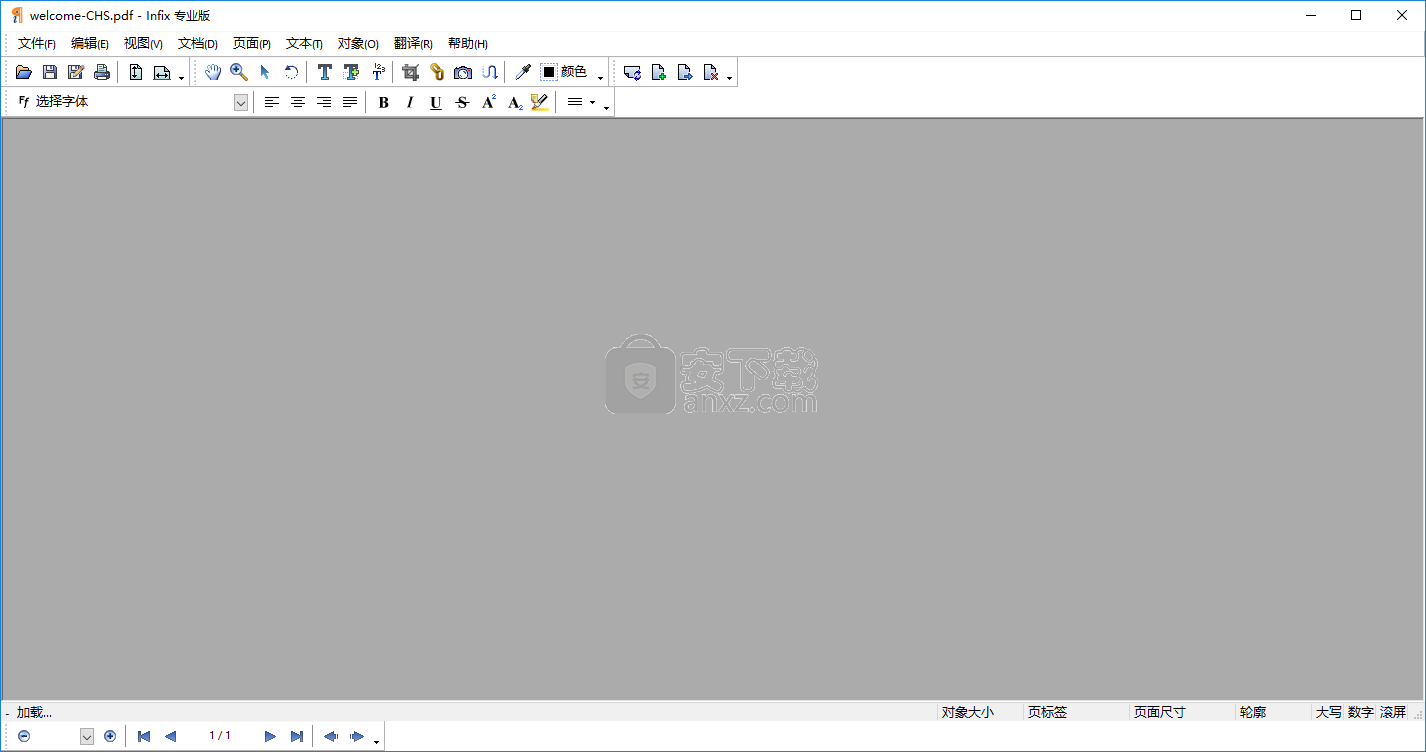
Task: Insert a new page with green-plus page icon
Action: 659,72
